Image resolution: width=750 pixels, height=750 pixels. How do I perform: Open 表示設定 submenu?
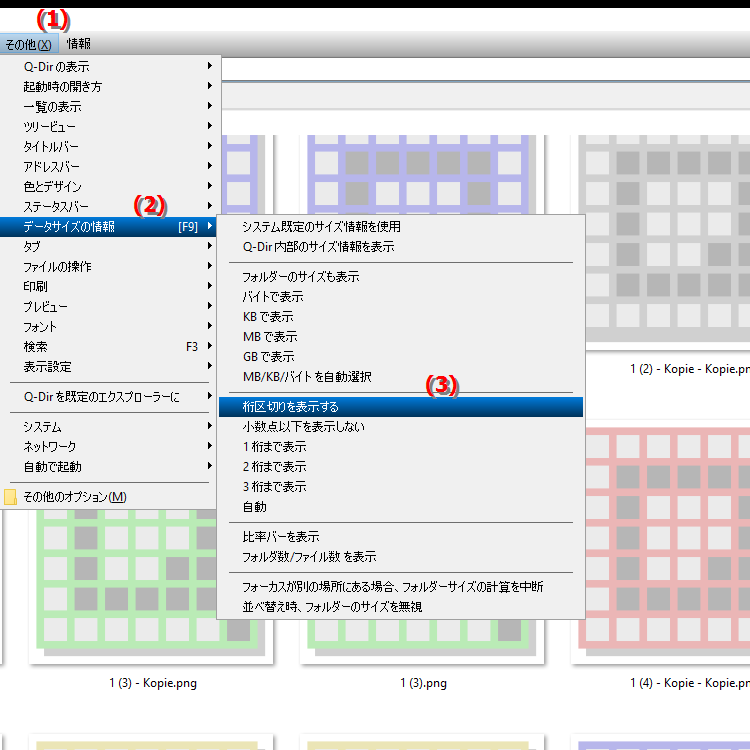pos(110,367)
